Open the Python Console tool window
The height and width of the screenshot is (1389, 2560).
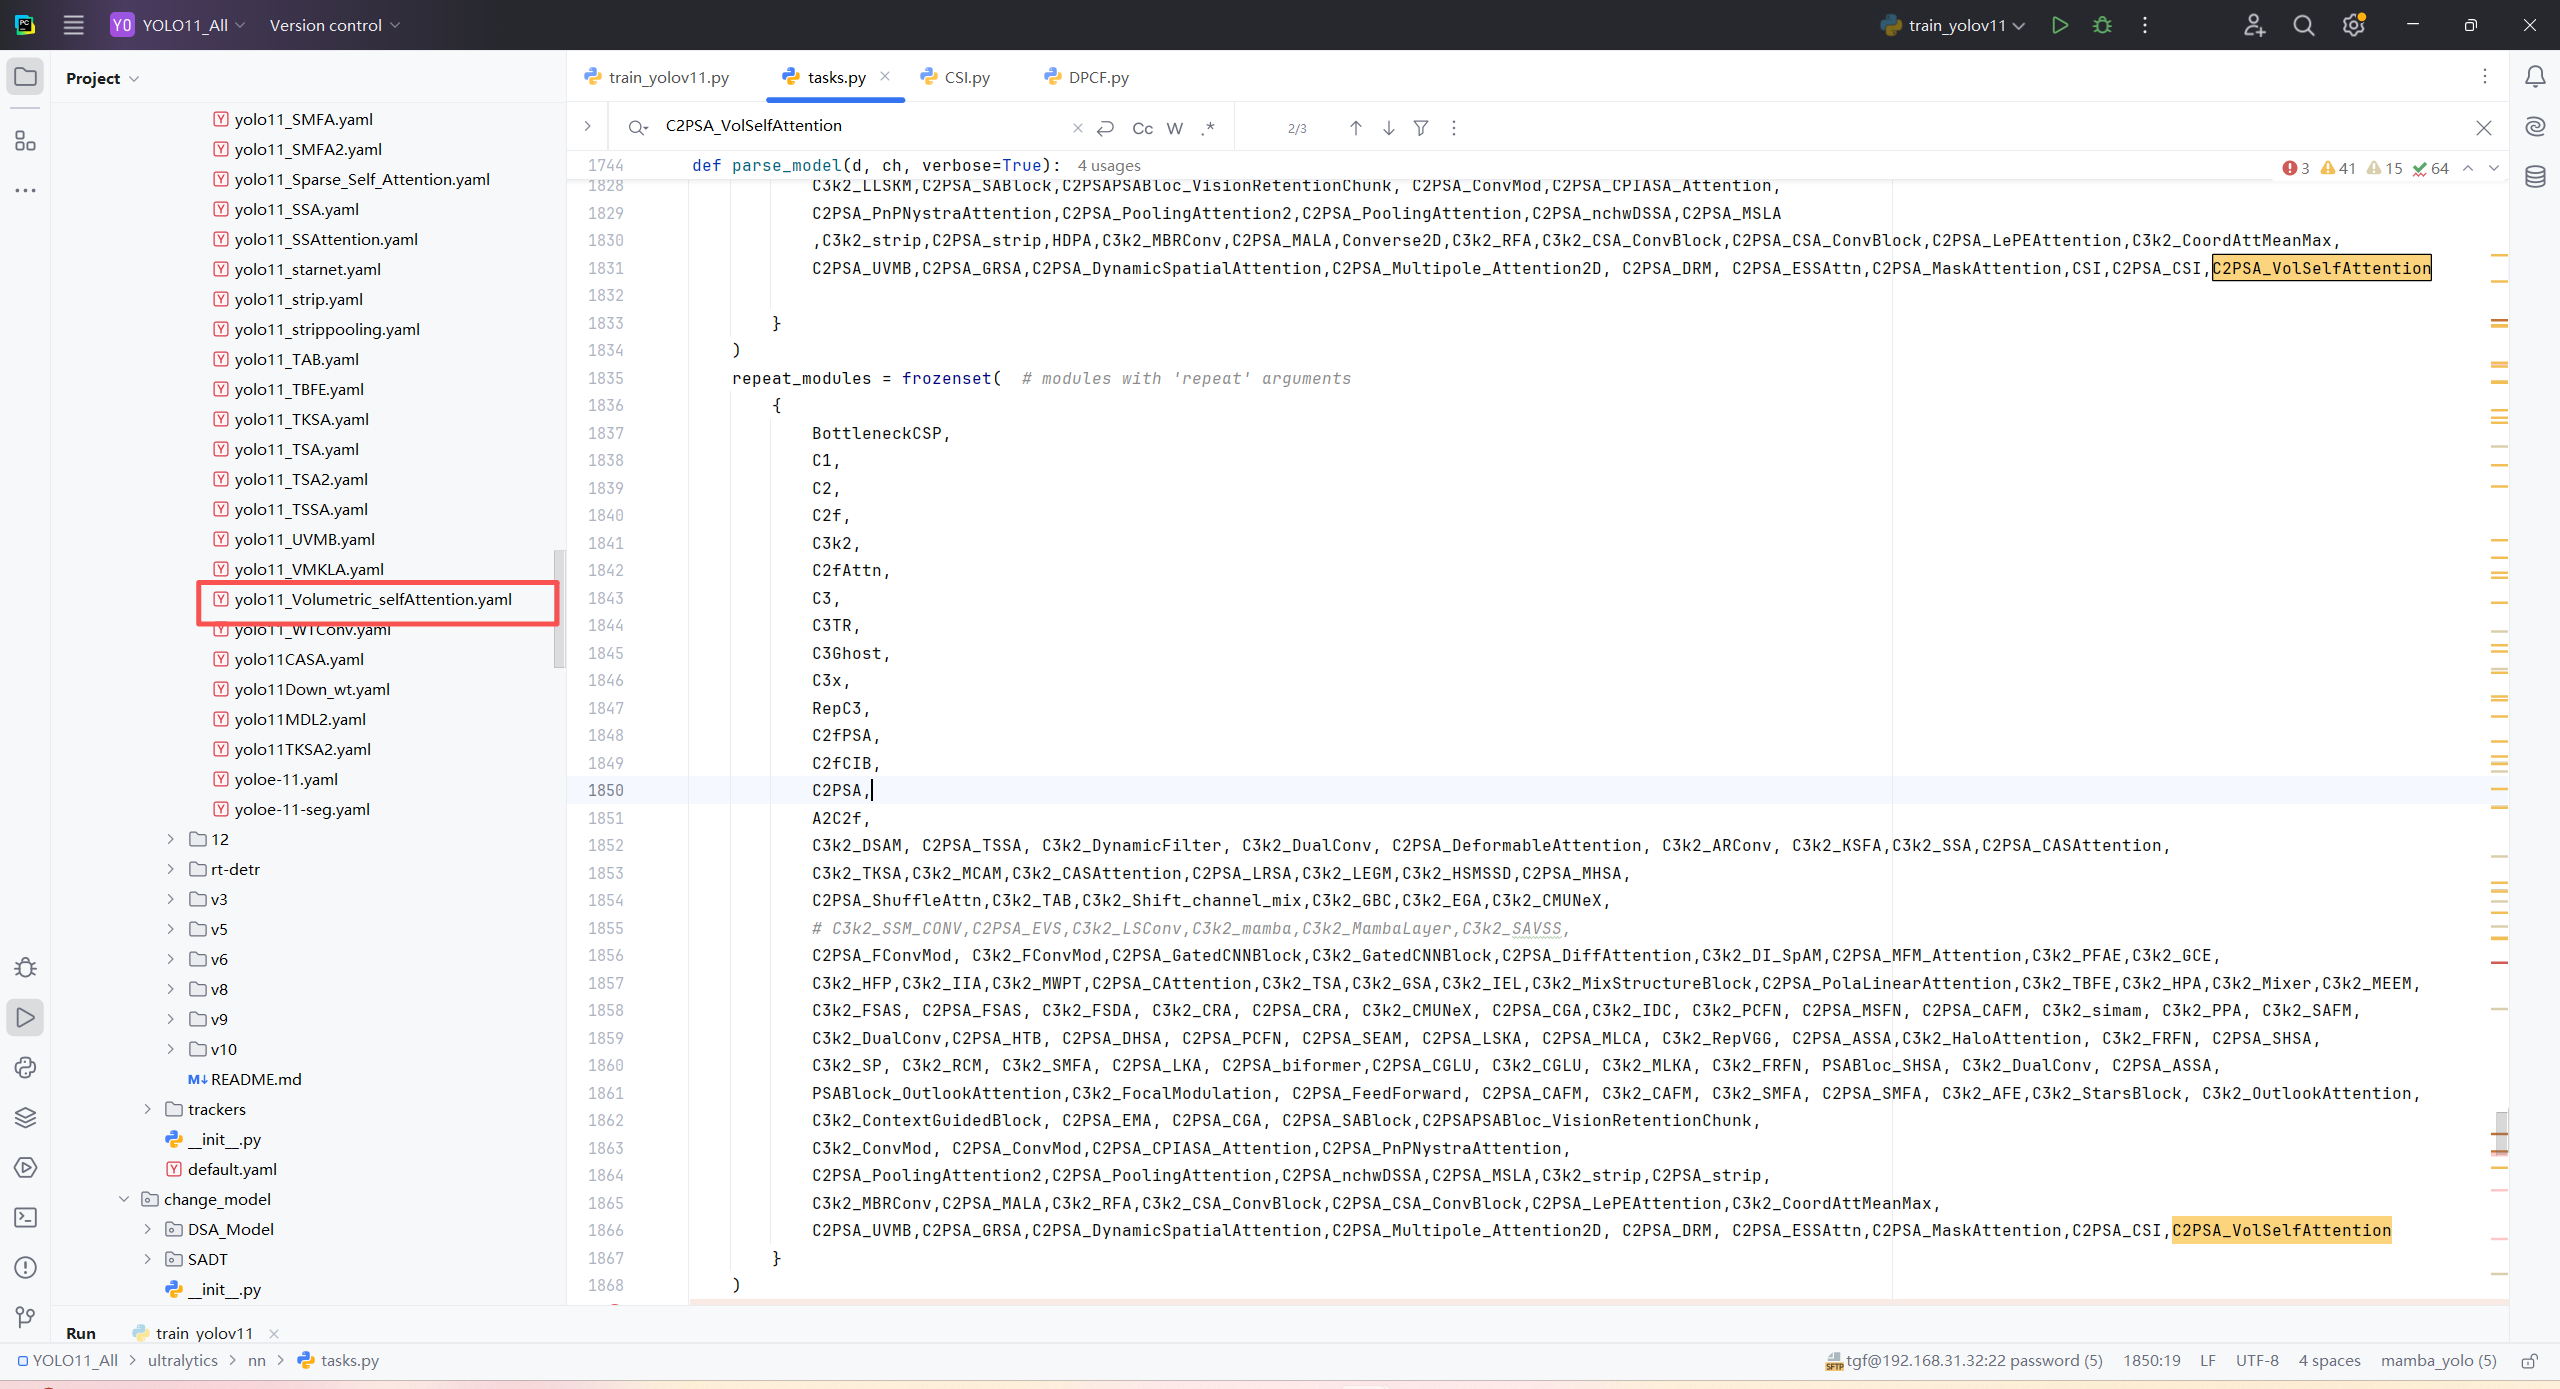coord(26,1067)
